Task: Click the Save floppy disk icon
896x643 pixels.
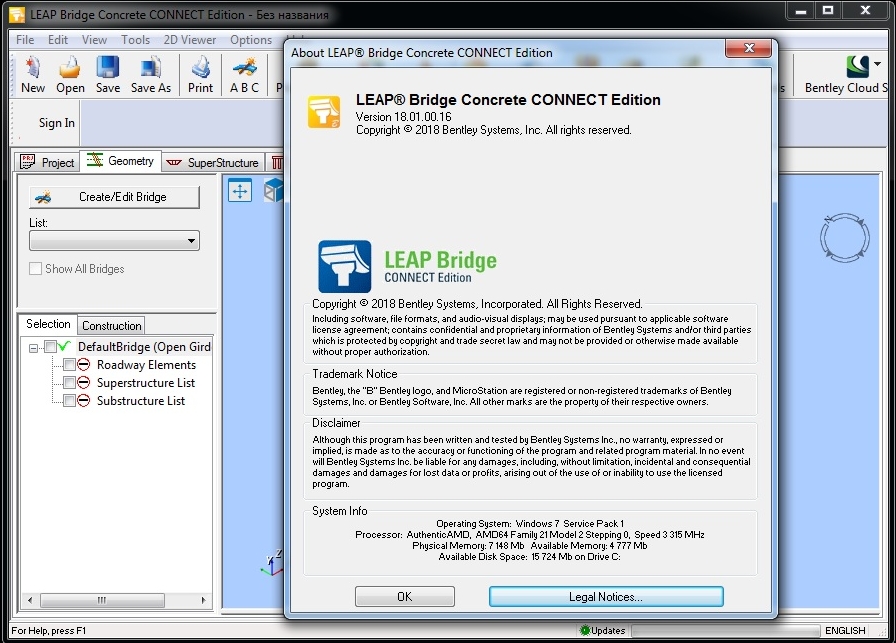Action: click(107, 67)
